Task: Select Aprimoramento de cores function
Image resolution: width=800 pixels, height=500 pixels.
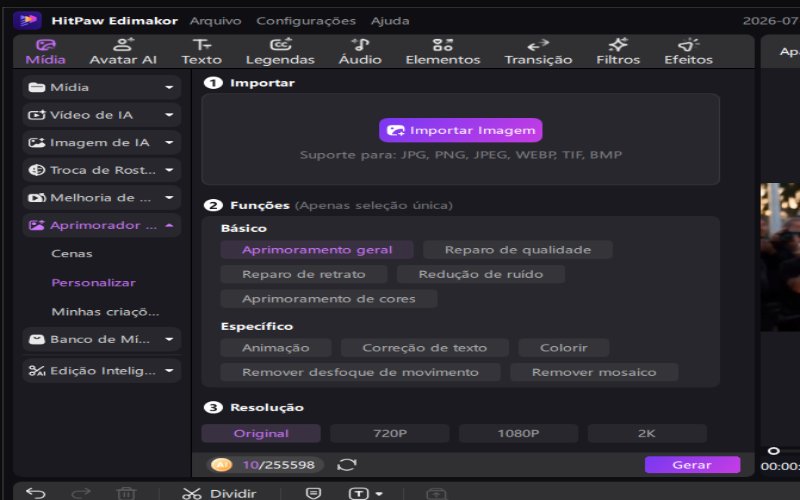Action: tap(329, 298)
